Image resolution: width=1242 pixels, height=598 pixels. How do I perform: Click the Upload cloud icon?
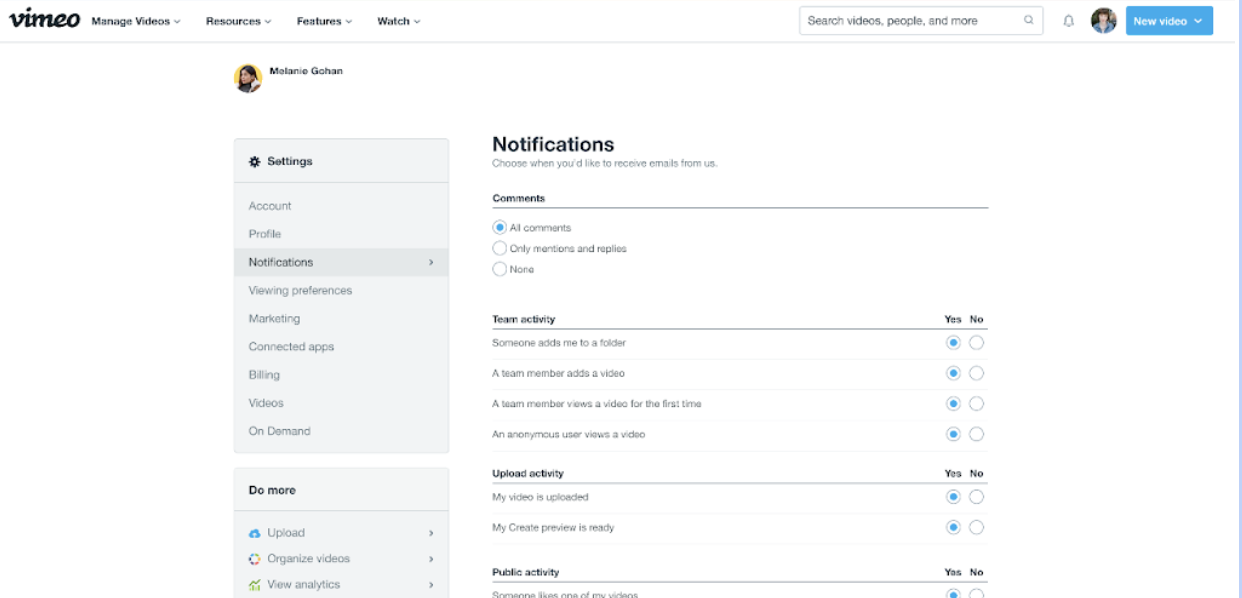pos(255,534)
